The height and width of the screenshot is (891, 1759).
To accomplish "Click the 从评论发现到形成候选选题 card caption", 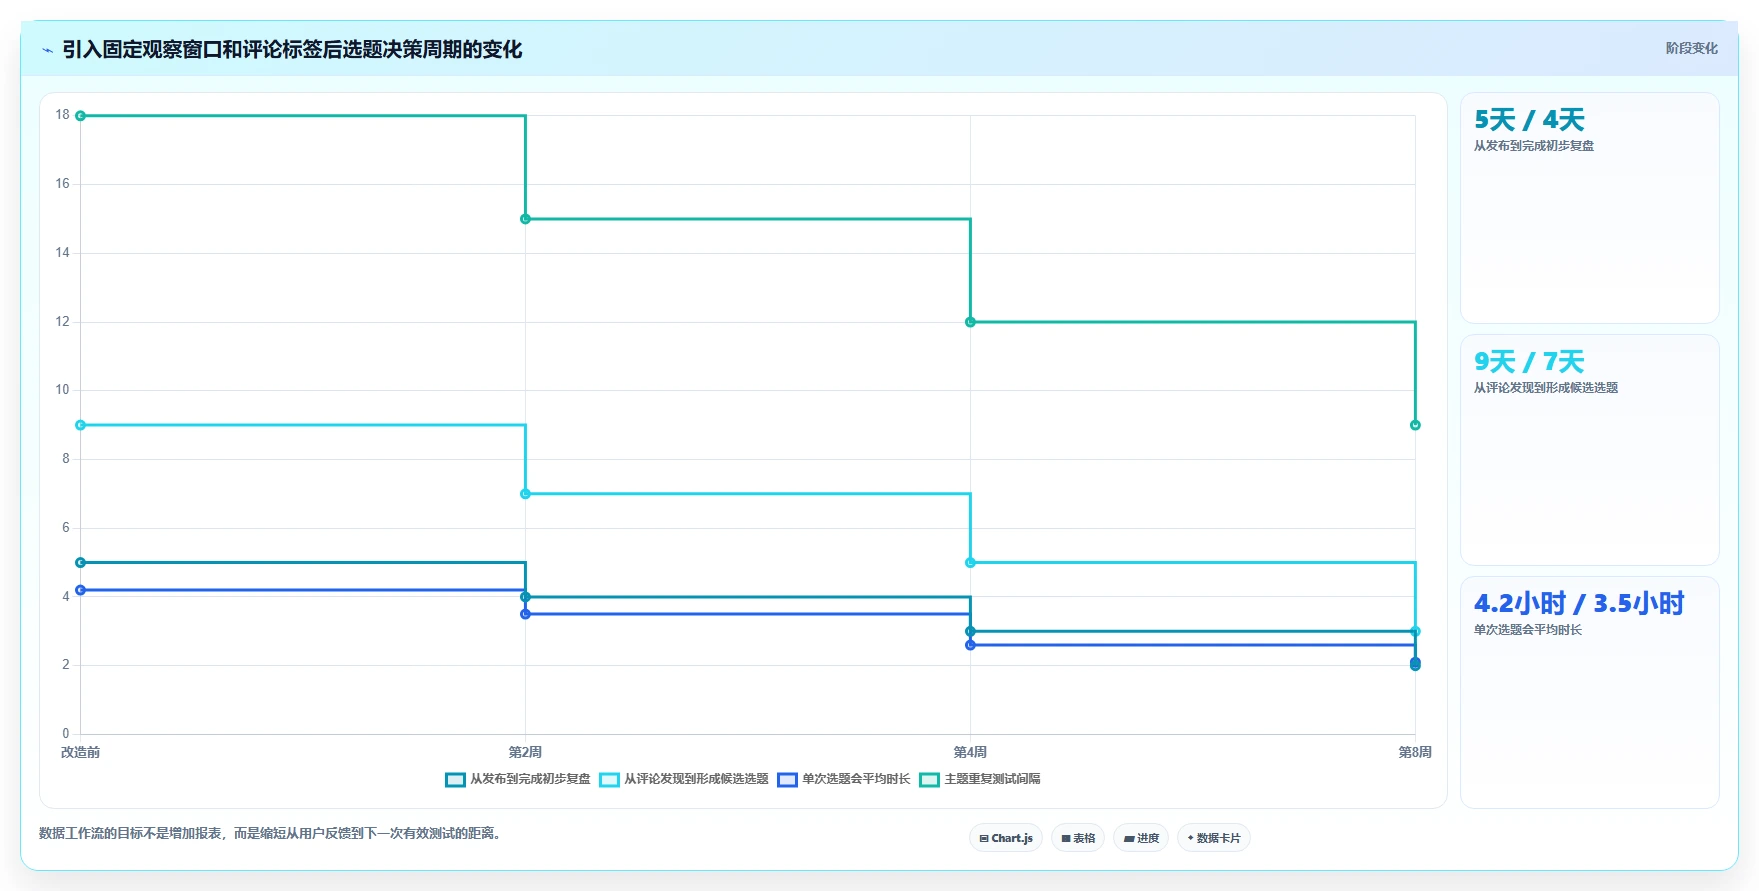I will pyautogui.click(x=1546, y=388).
